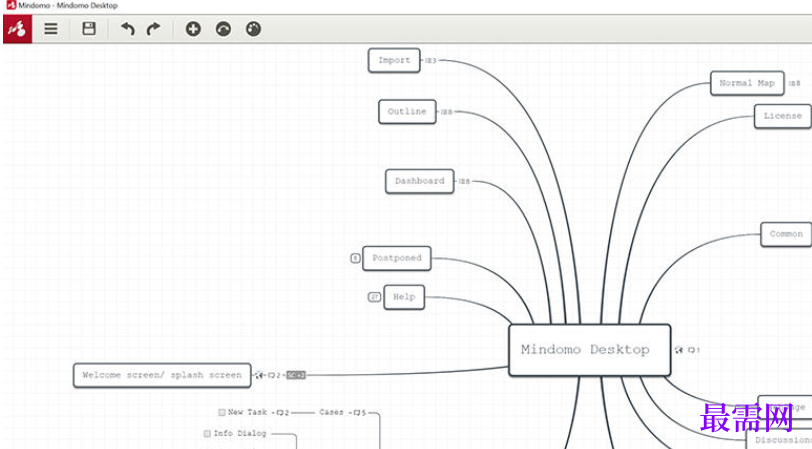Viewport: 812px width, 449px height.
Task: Expand the Normal Map subtopics counter
Action: pyautogui.click(x=794, y=83)
